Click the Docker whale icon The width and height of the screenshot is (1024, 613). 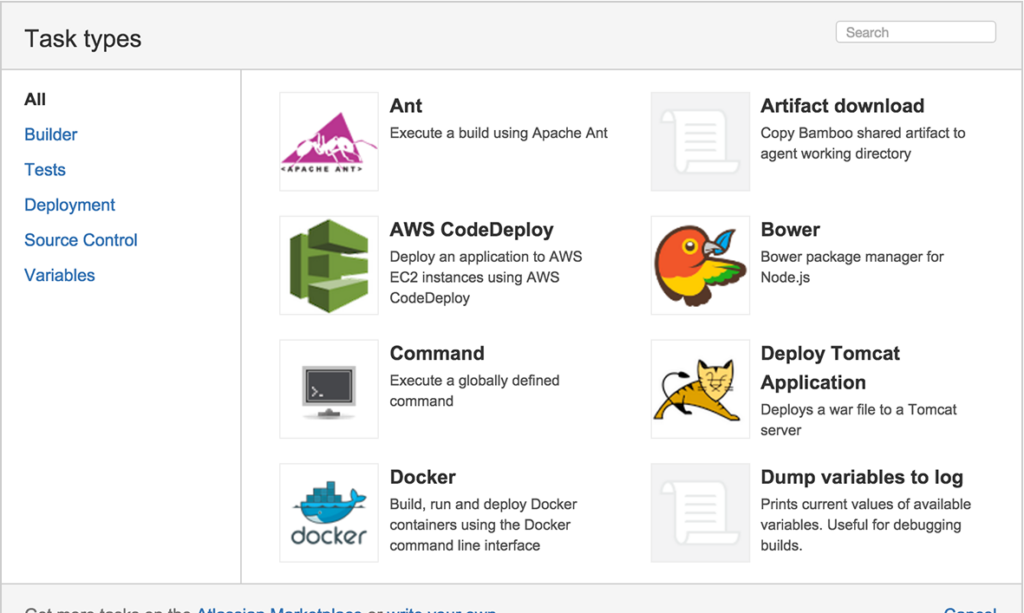pyautogui.click(x=328, y=512)
